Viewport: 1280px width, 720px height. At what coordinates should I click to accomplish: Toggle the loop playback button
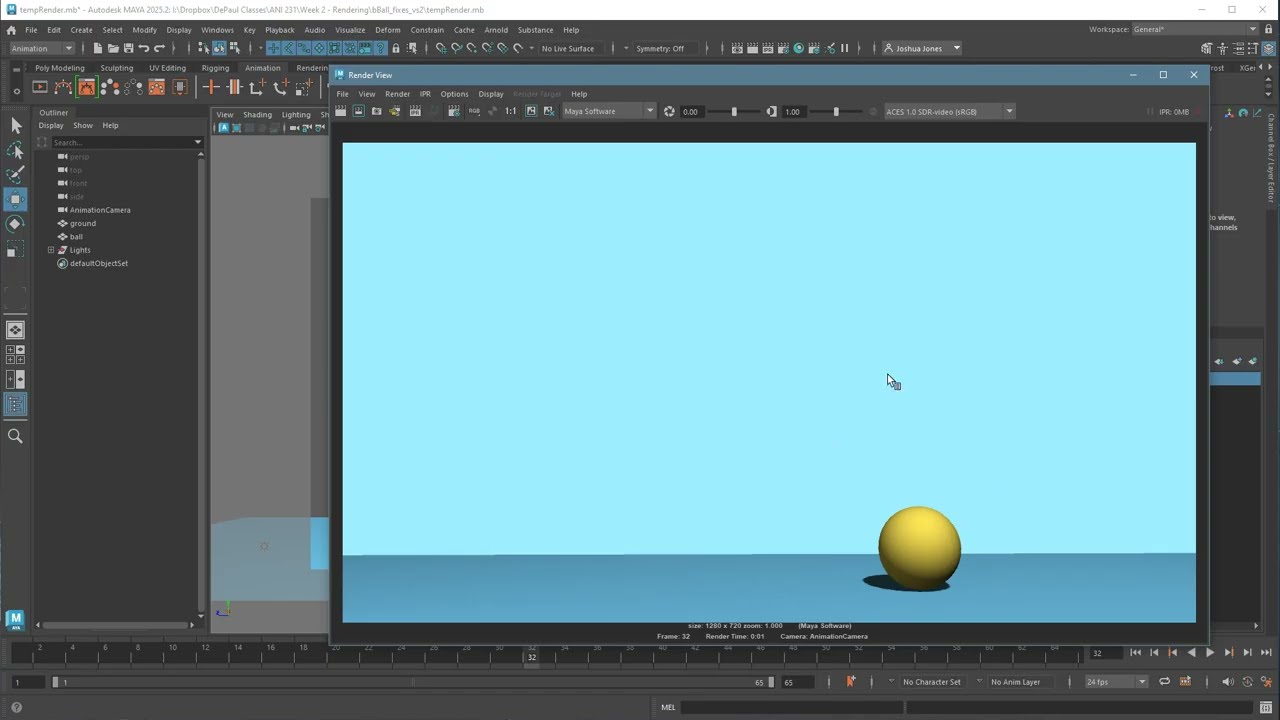point(1164,682)
